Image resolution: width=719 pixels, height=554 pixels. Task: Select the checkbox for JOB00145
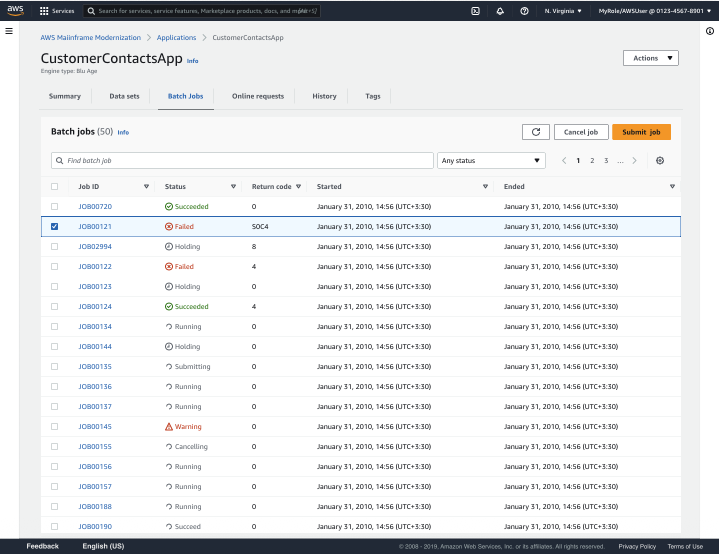(55, 427)
